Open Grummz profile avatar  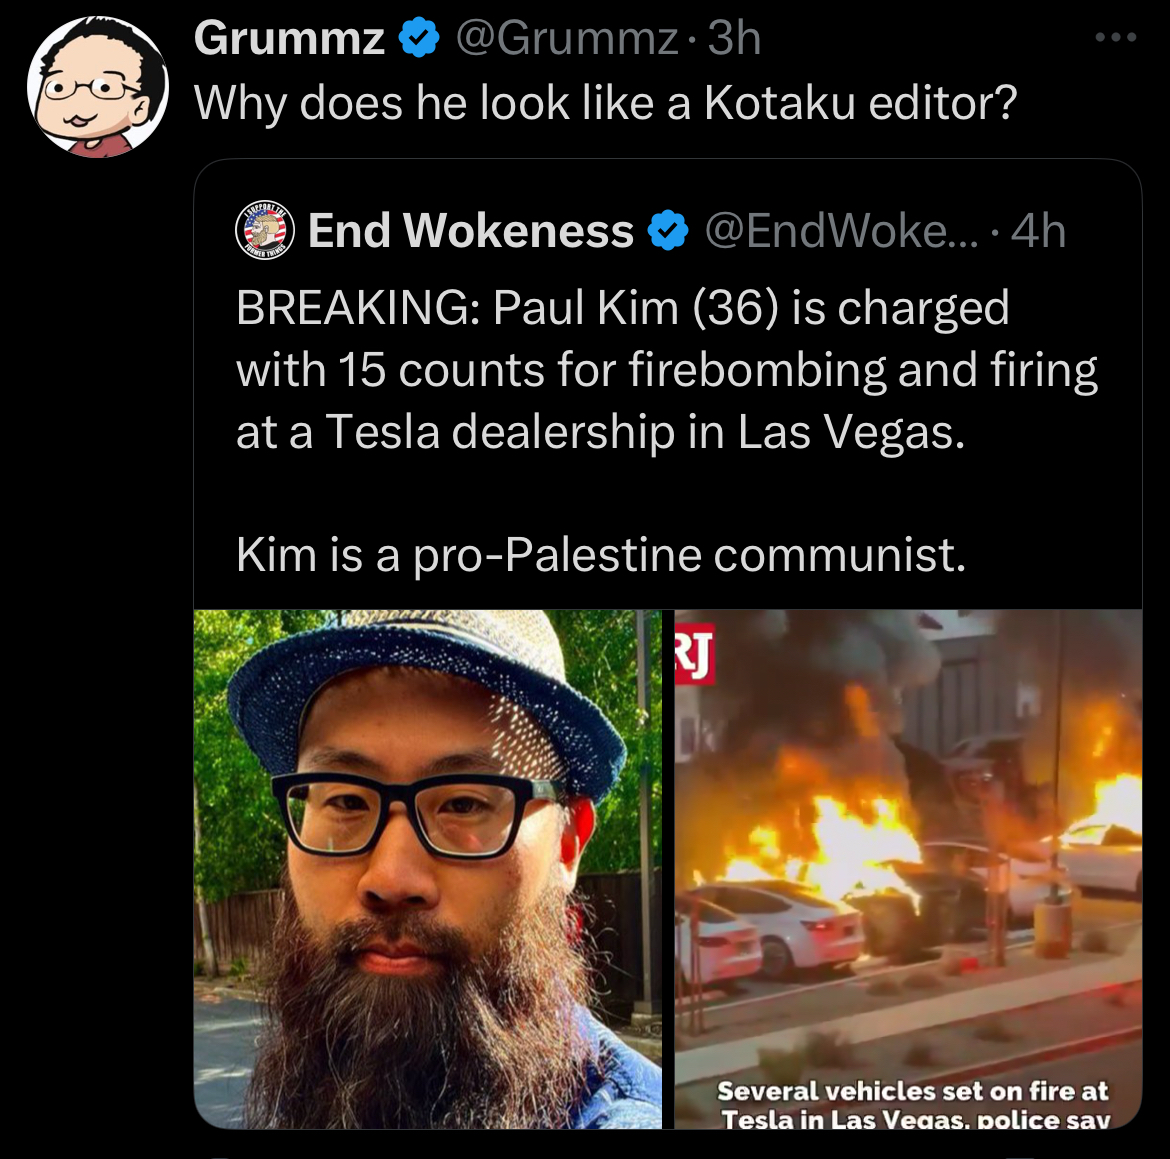tap(97, 87)
